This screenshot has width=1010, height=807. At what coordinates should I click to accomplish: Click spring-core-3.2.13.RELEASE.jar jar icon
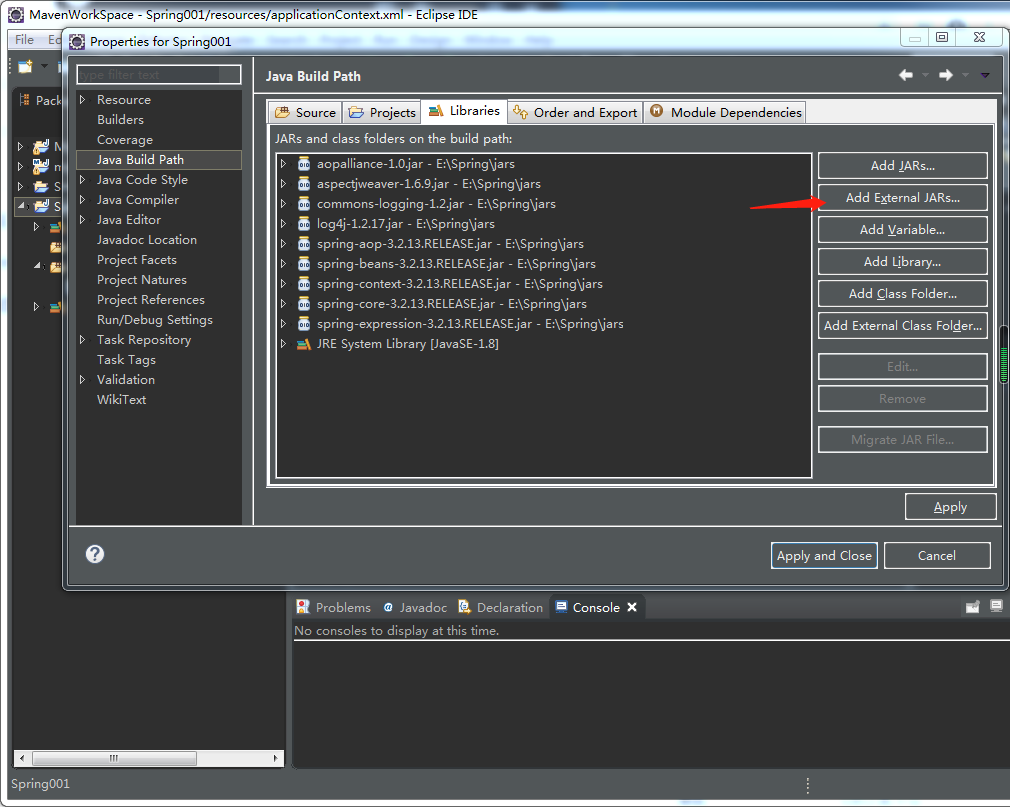click(304, 303)
